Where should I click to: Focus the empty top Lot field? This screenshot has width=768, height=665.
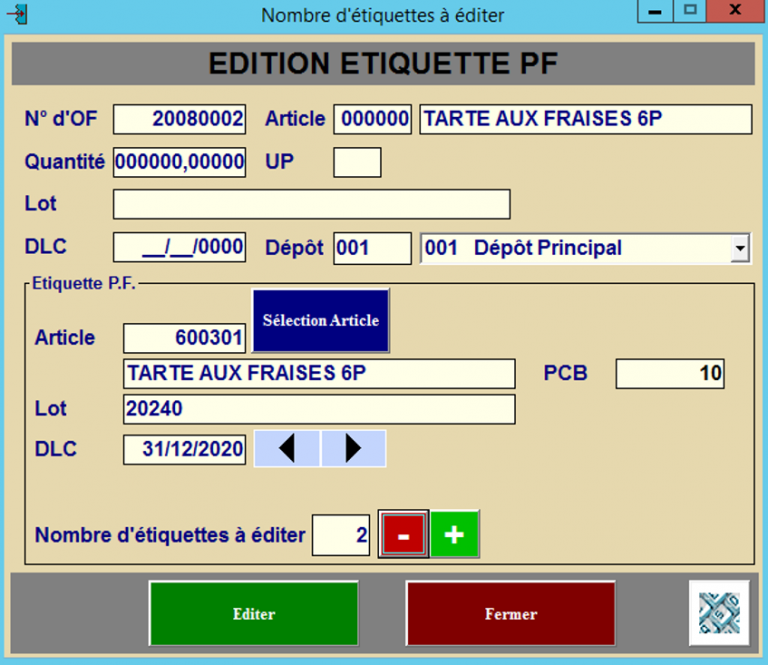tap(311, 204)
